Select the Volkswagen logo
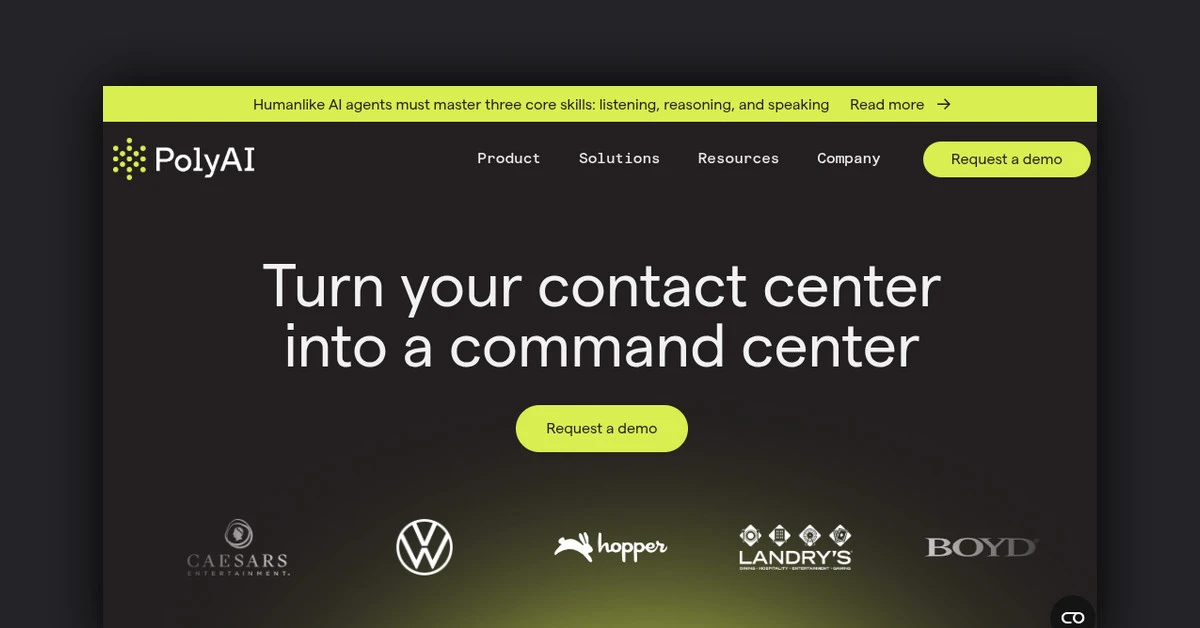Viewport: 1200px width, 628px height. (424, 548)
